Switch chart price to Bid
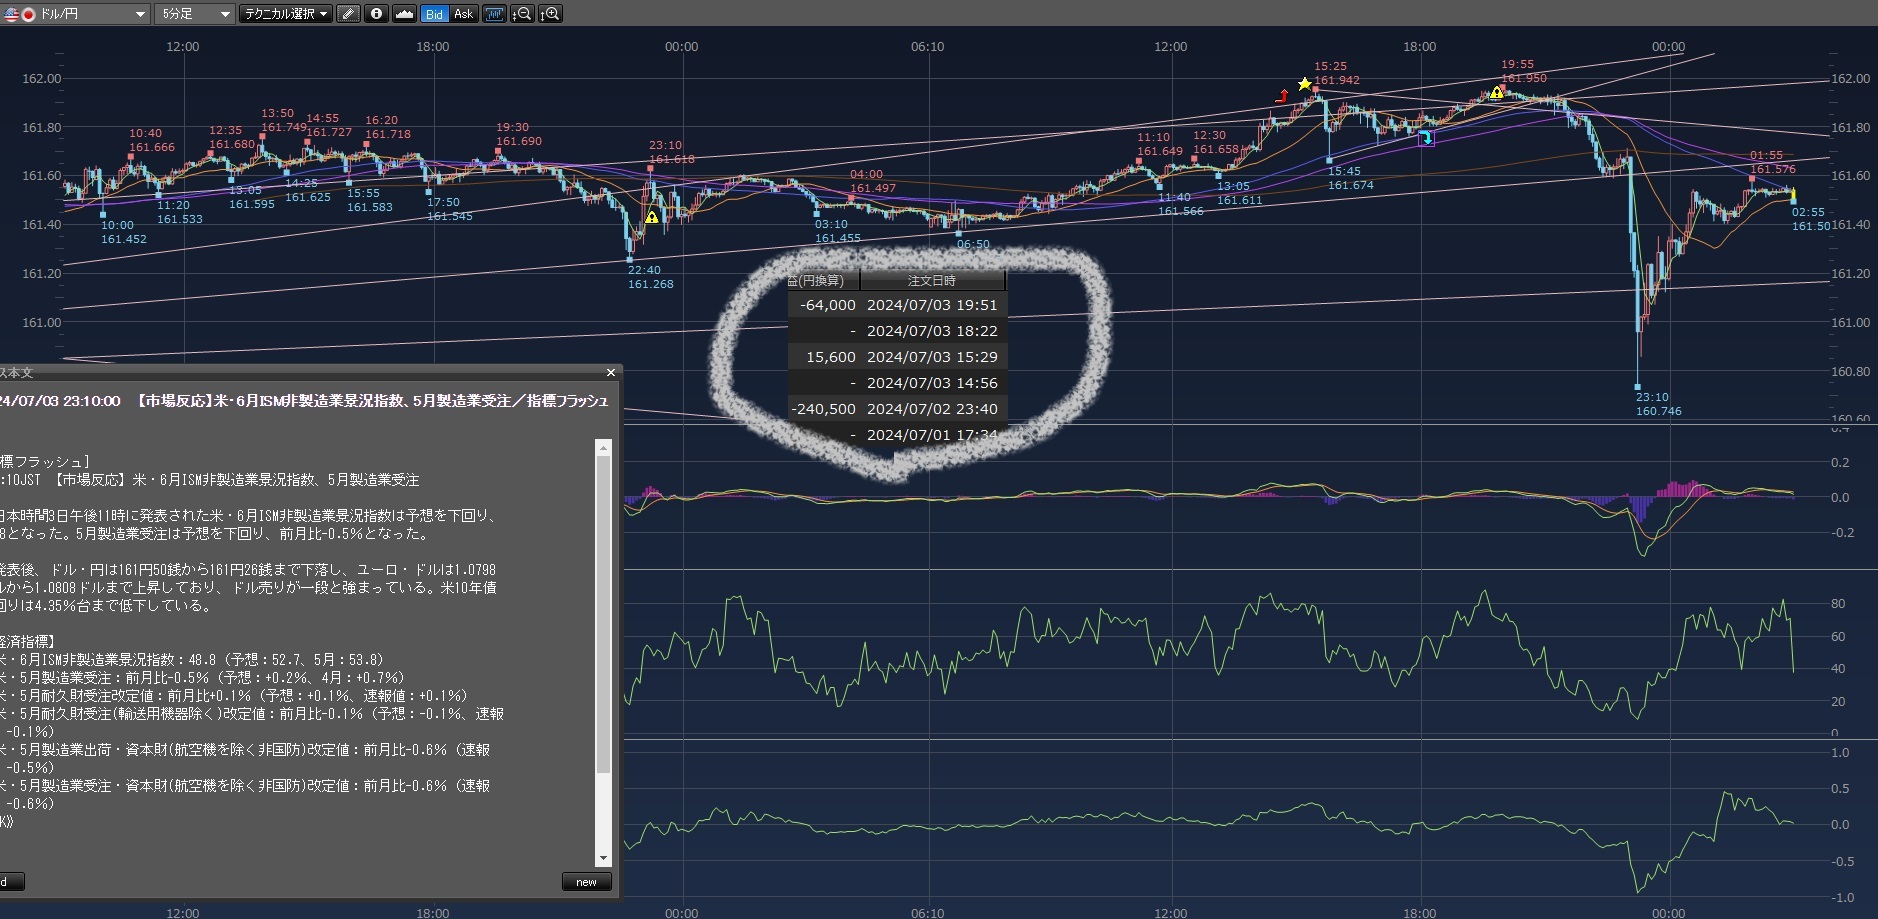 point(434,14)
